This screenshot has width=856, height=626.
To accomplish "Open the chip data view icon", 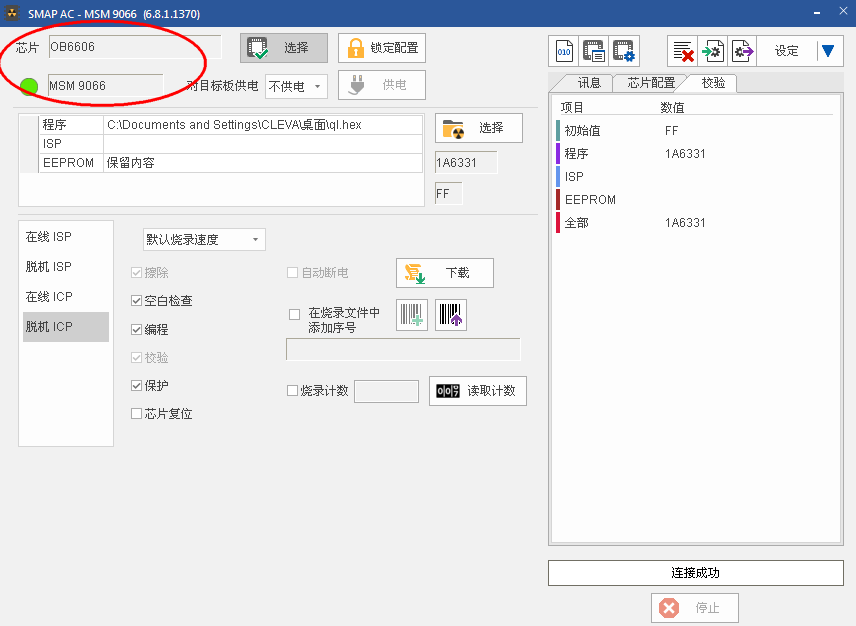I will click(x=593, y=51).
